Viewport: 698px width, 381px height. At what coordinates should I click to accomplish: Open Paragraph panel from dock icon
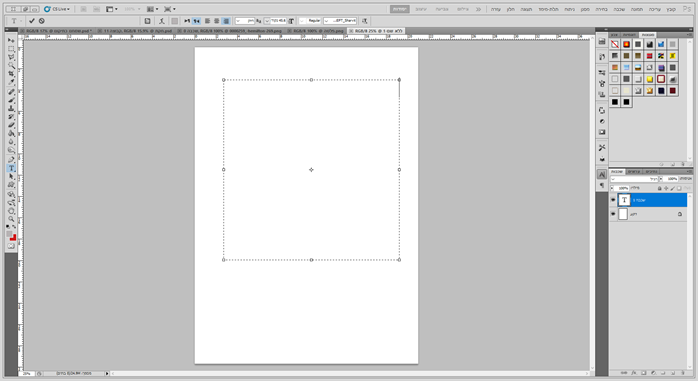[x=602, y=185]
